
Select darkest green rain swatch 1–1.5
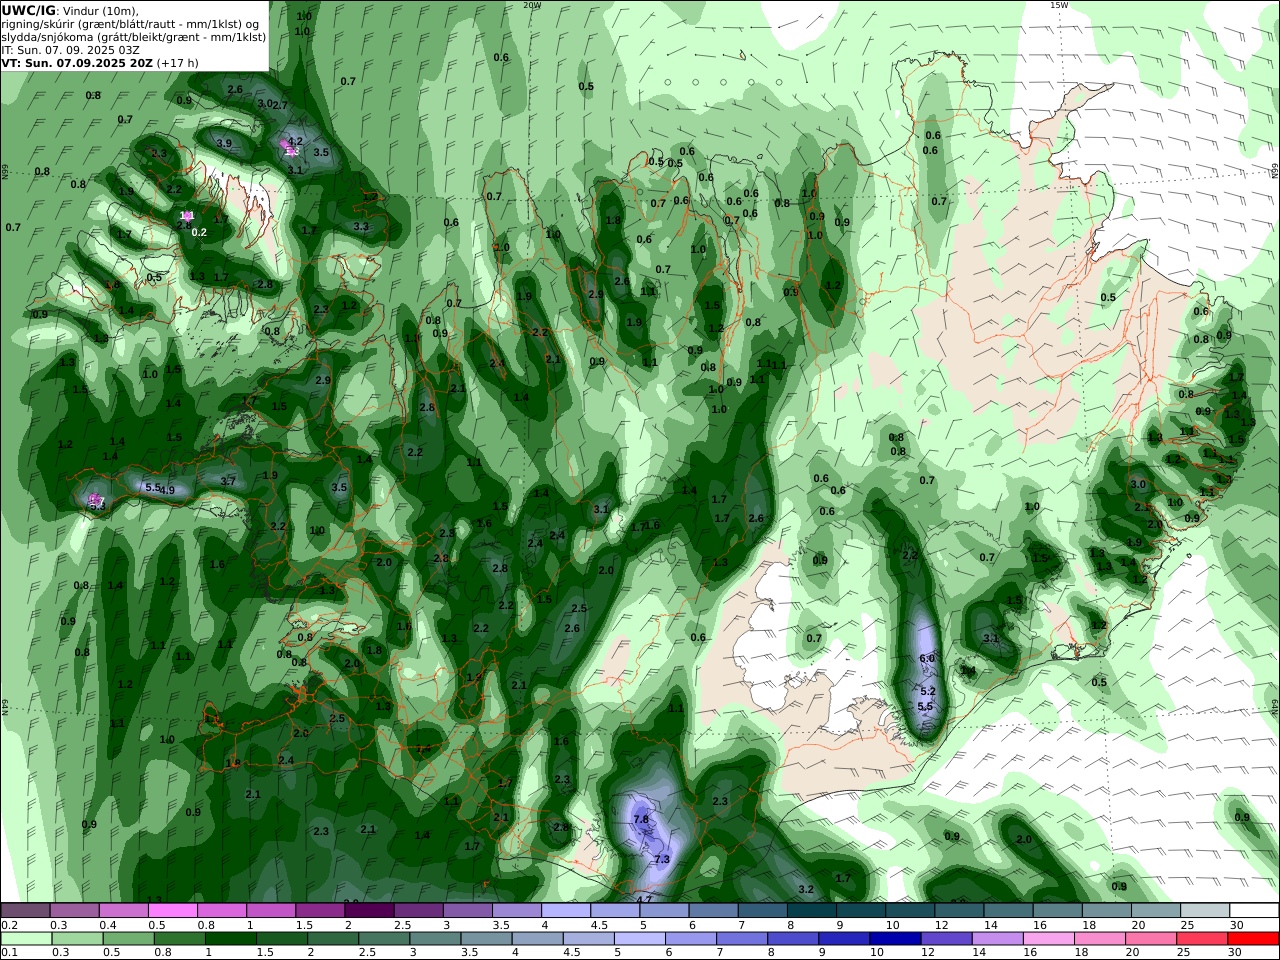click(x=231, y=939)
